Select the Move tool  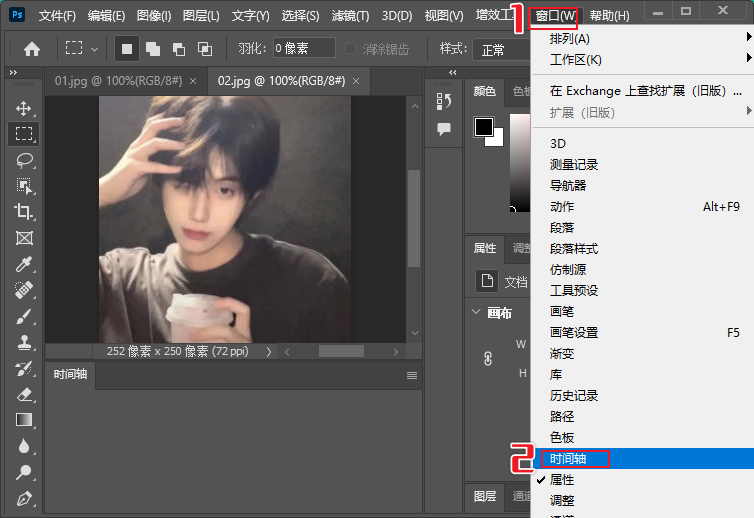[x=24, y=108]
